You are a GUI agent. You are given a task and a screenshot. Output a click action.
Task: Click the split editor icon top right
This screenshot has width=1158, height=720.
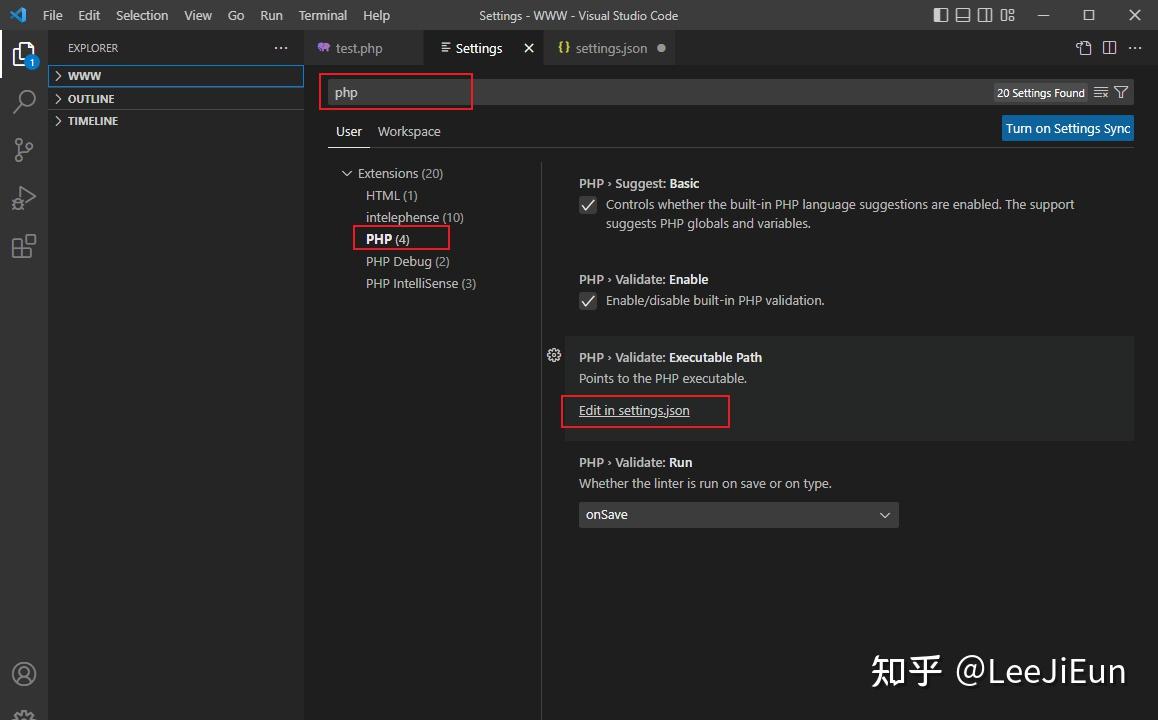tap(1110, 47)
